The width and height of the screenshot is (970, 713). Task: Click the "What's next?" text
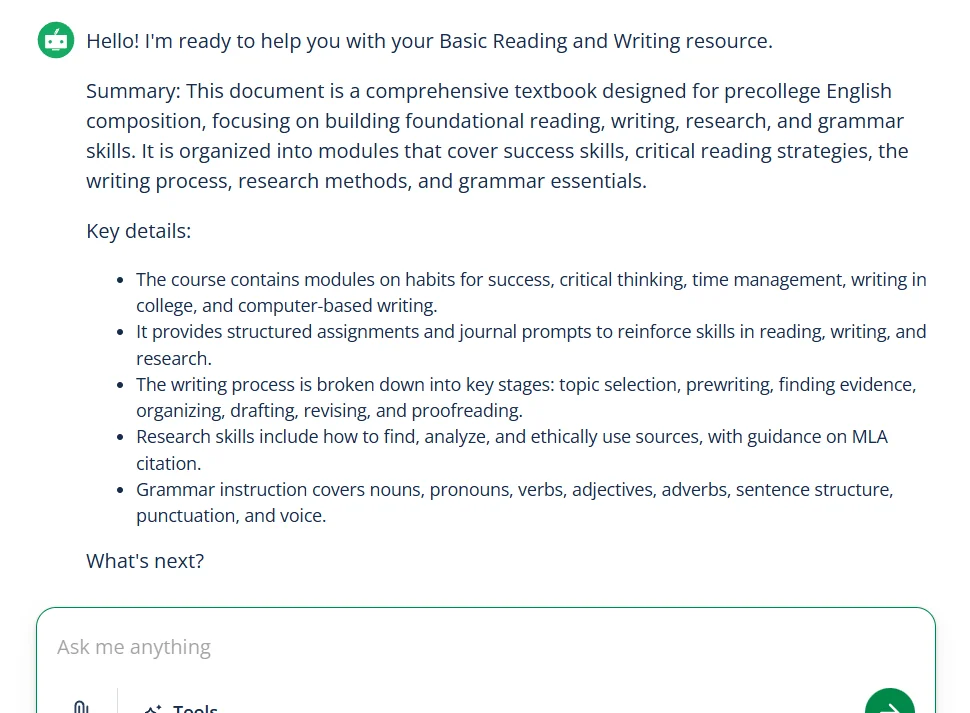pos(145,561)
